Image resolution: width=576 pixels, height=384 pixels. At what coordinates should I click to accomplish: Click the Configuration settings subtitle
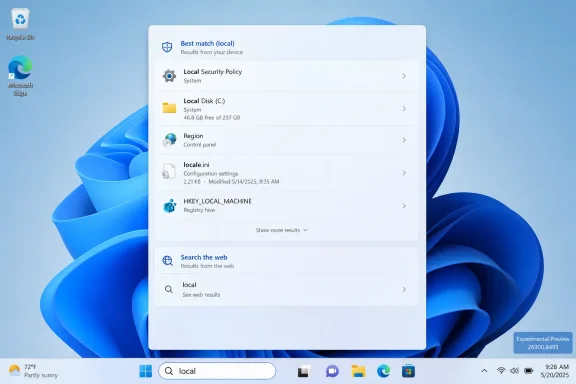[210, 173]
